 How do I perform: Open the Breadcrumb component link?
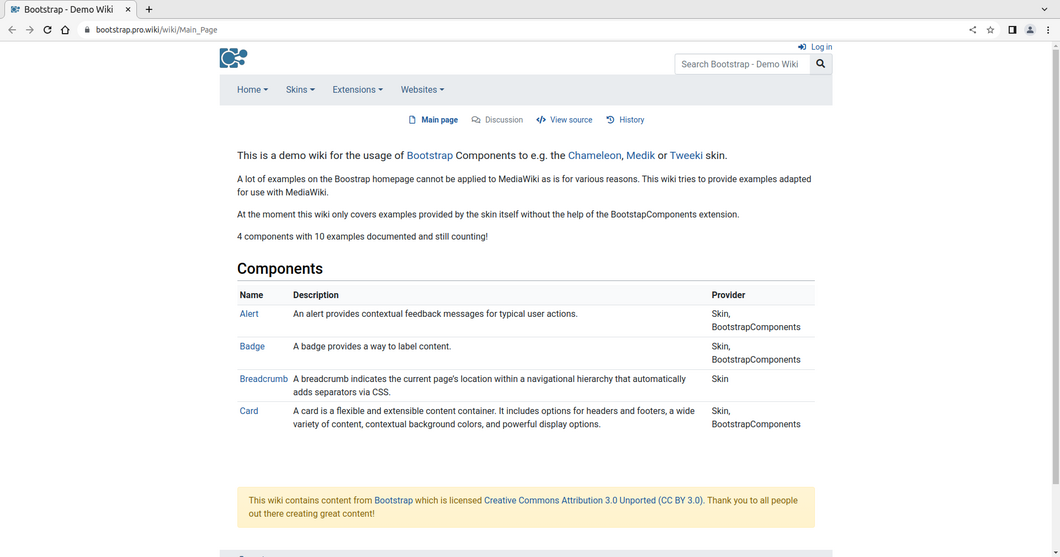pyautogui.click(x=264, y=379)
